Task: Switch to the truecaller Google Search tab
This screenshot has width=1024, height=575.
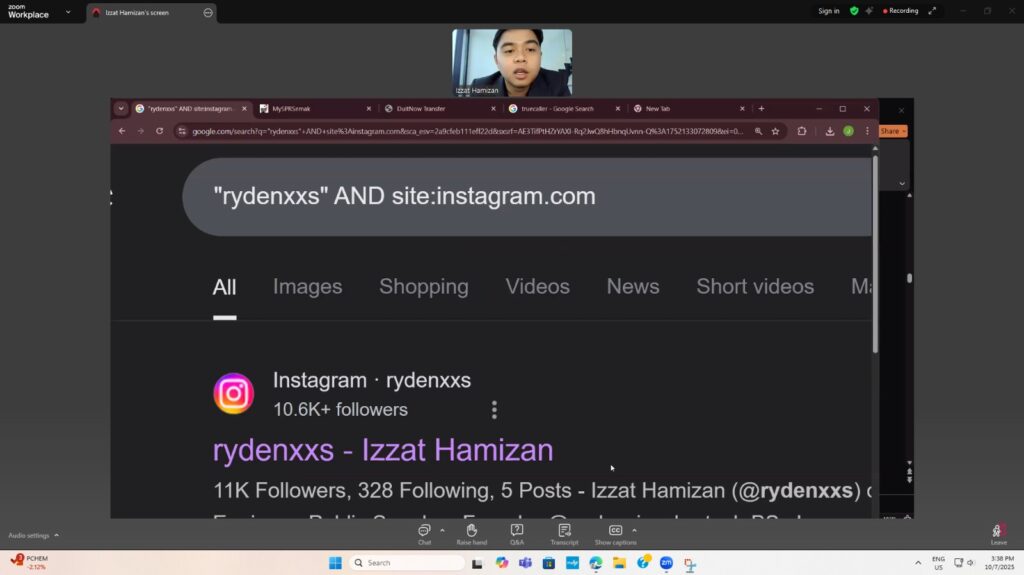Action: point(559,108)
